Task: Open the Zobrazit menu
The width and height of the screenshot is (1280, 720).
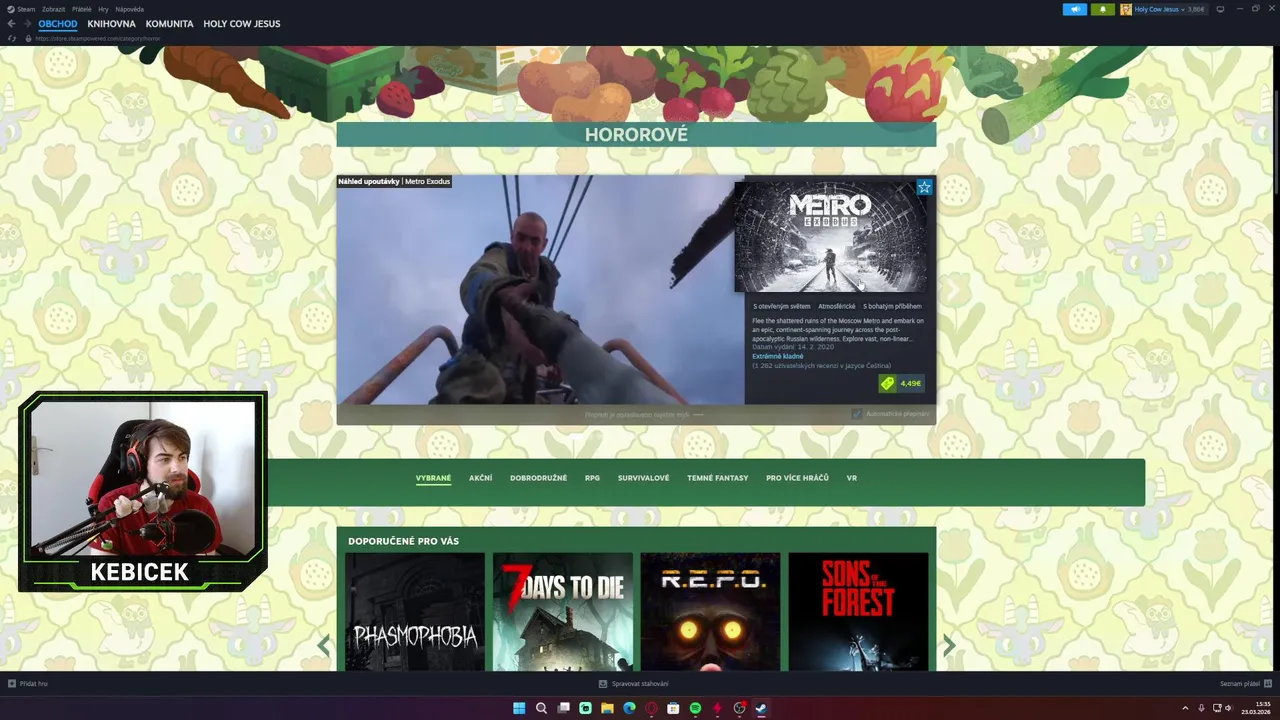Action: click(54, 9)
